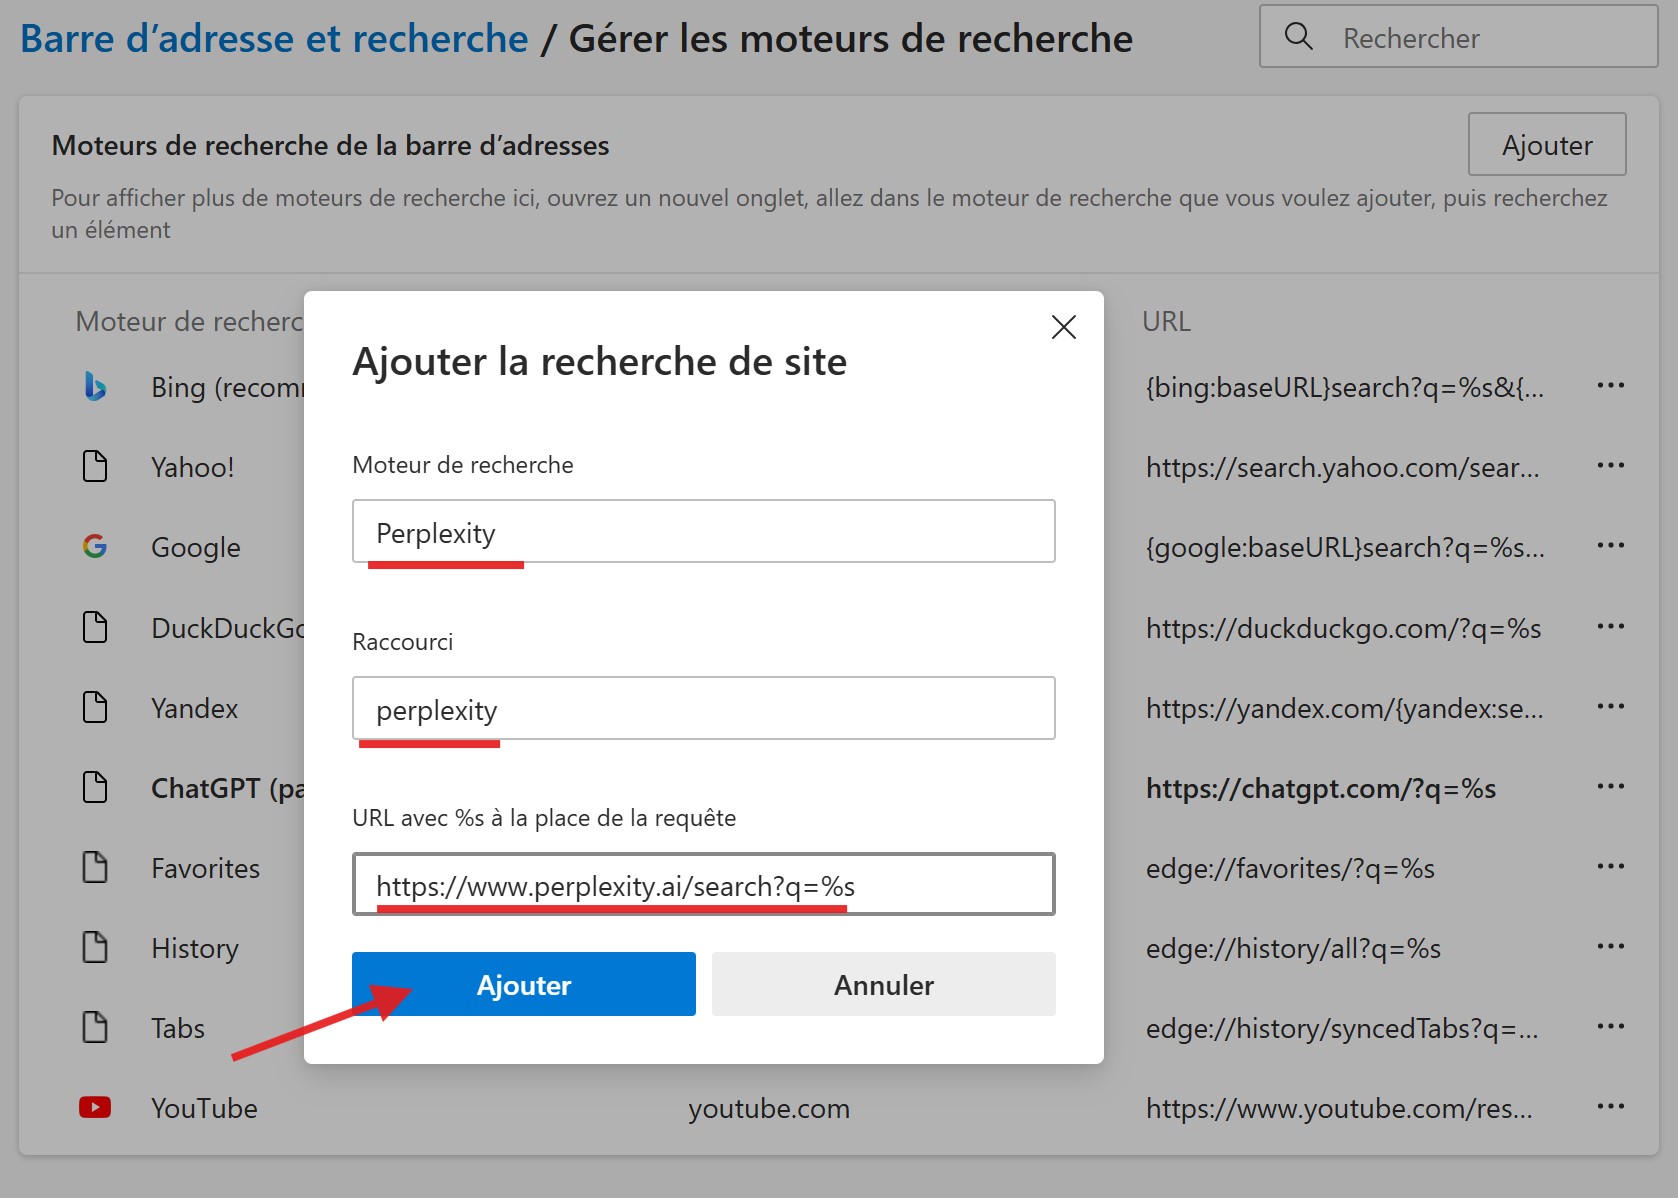Viewport: 1678px width, 1198px height.
Task: Select the Yandex engine name
Action: (195, 708)
